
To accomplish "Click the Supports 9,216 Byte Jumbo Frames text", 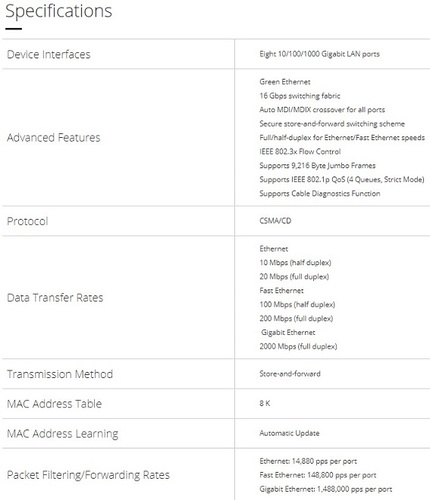I will pos(317,166).
